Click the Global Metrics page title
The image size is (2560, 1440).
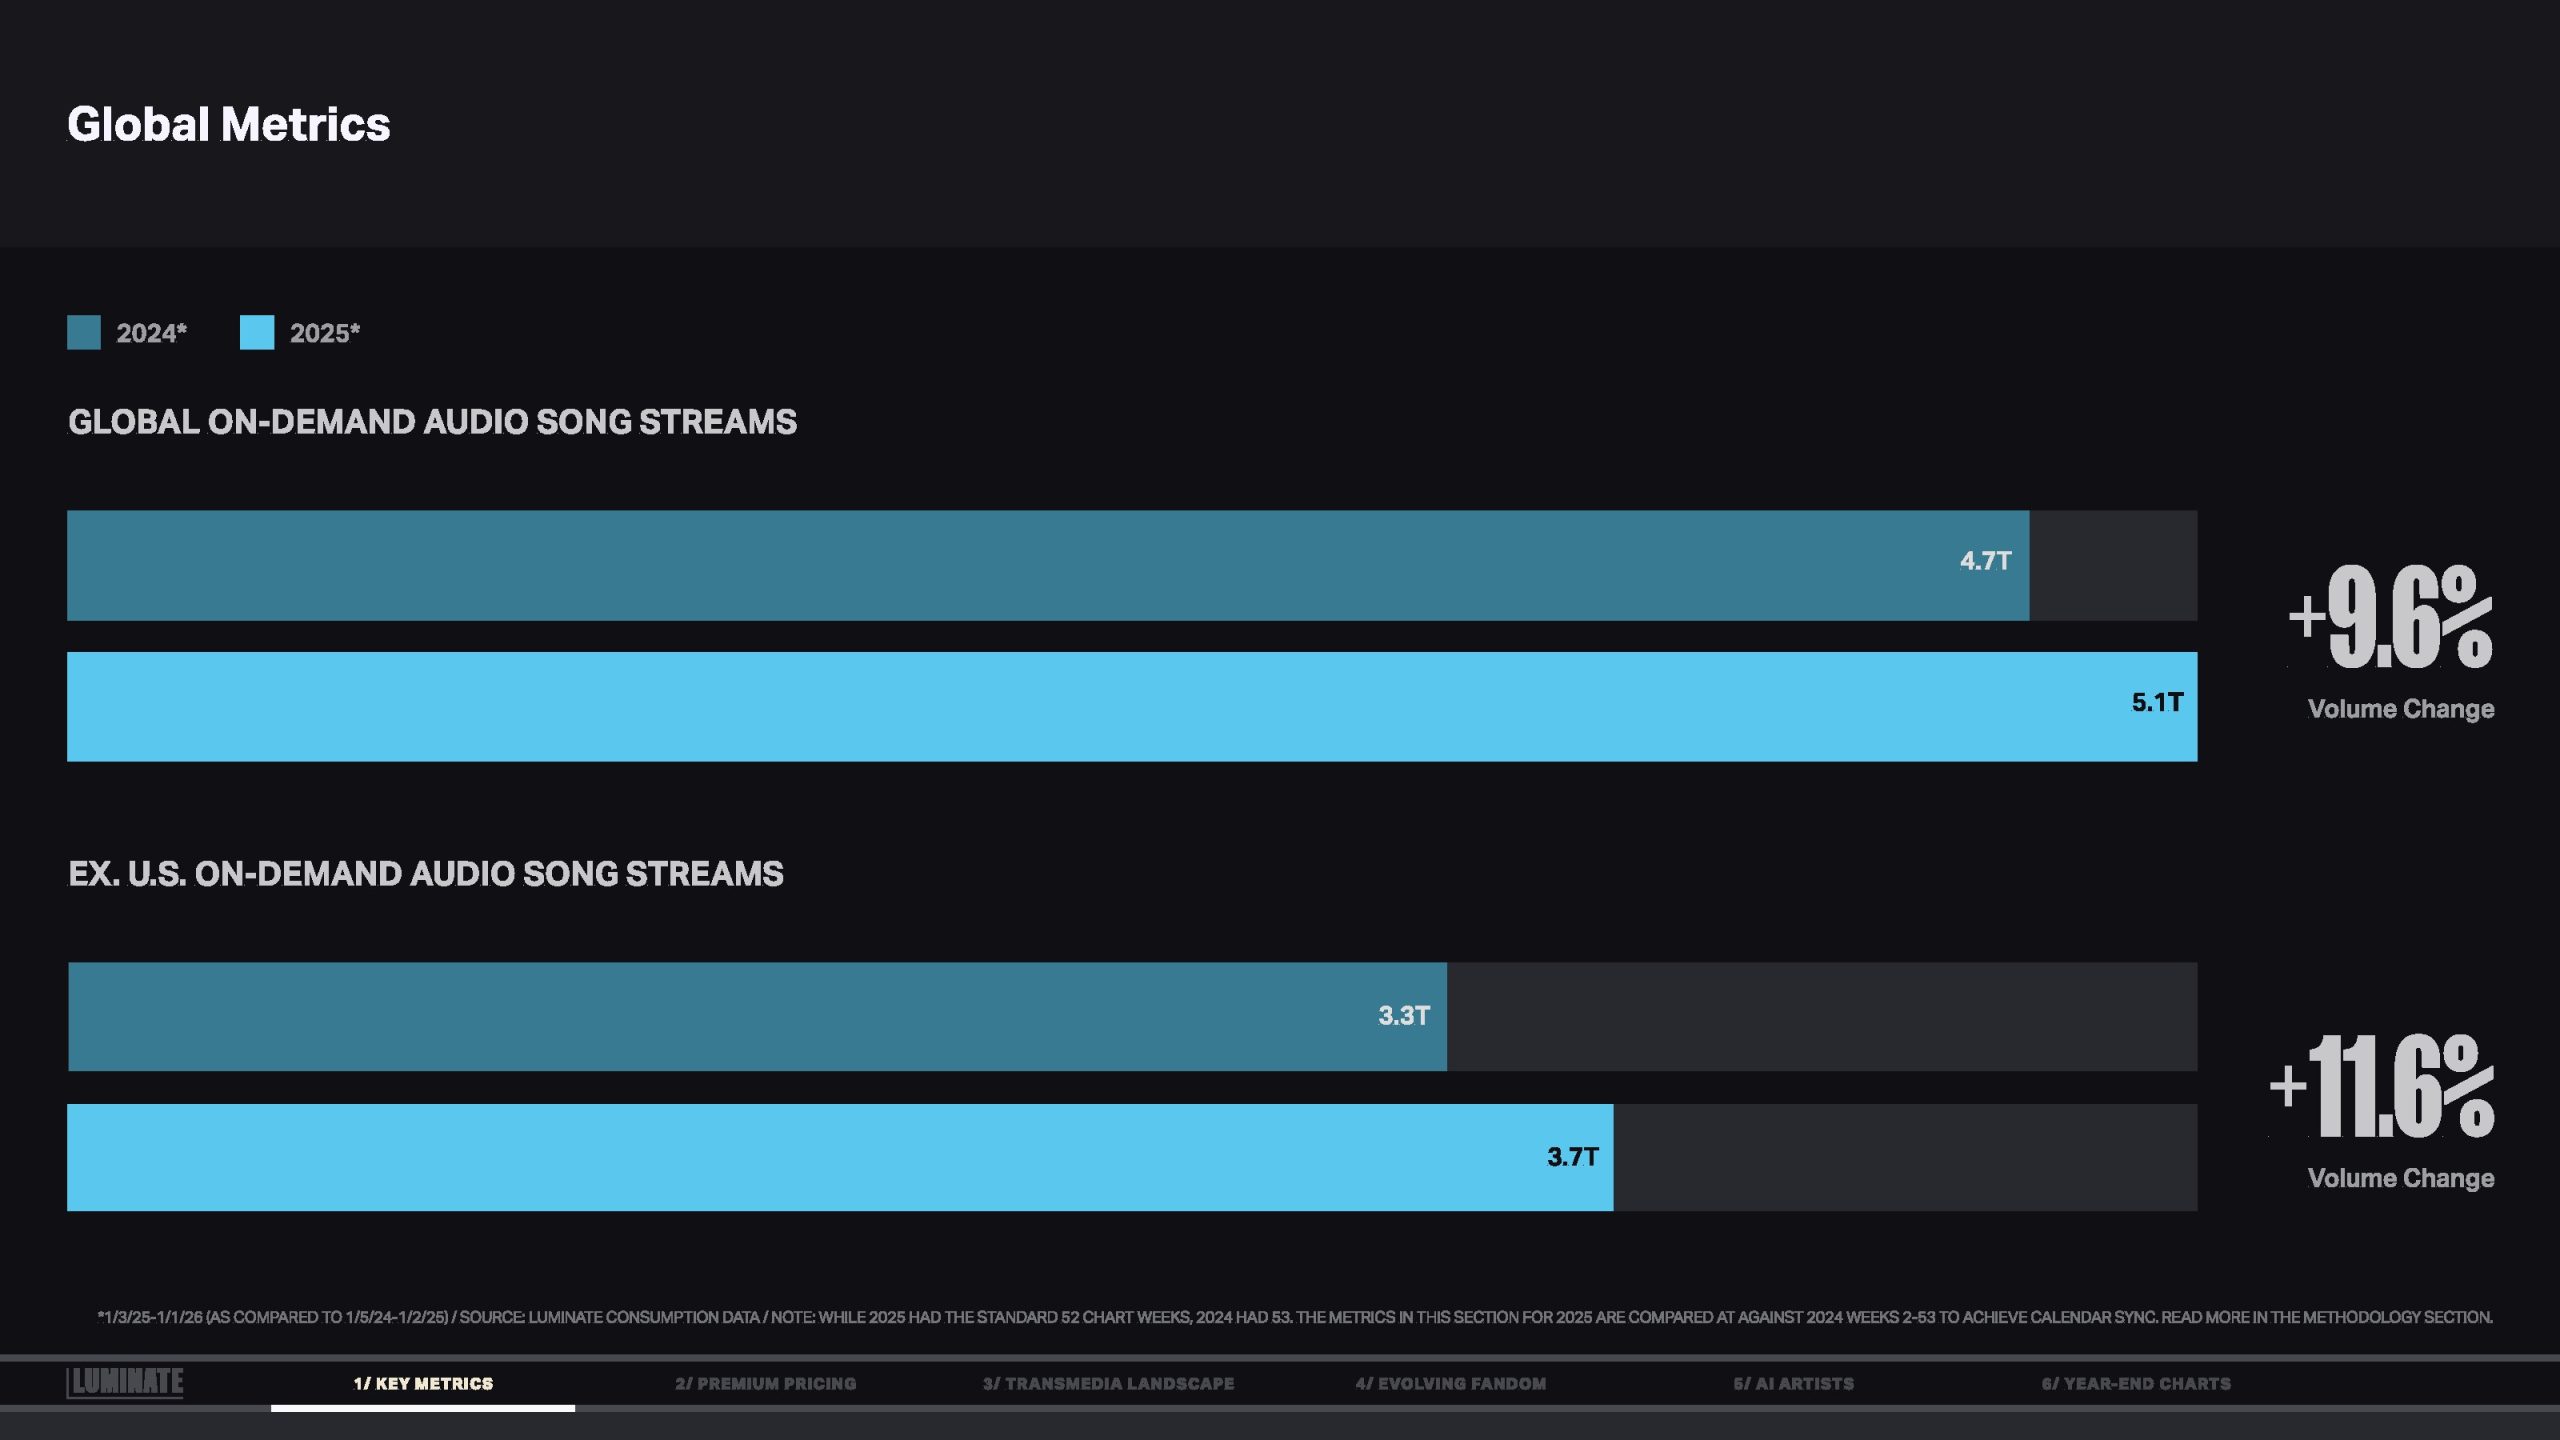pos(229,125)
